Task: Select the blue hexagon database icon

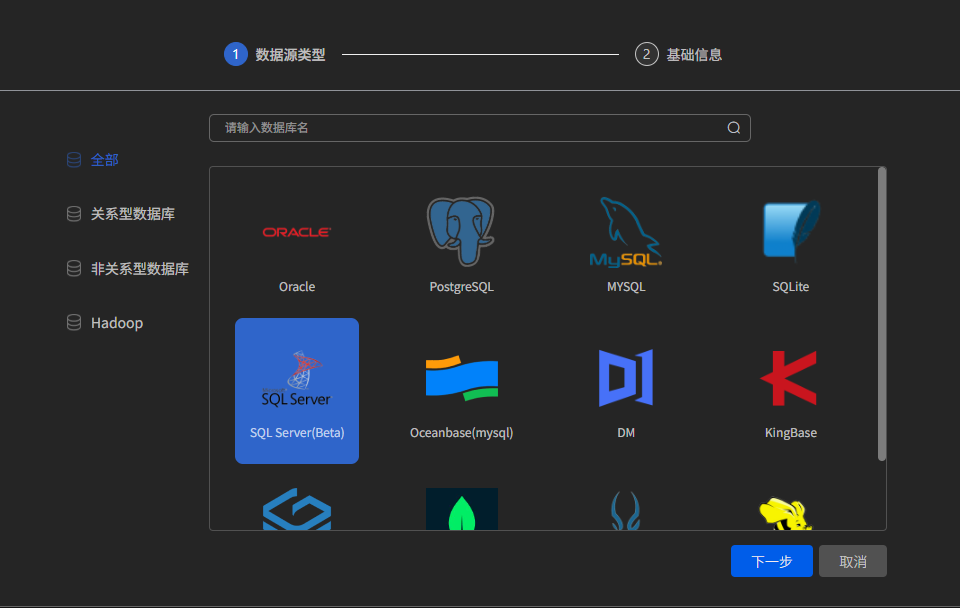Action: coord(297,509)
